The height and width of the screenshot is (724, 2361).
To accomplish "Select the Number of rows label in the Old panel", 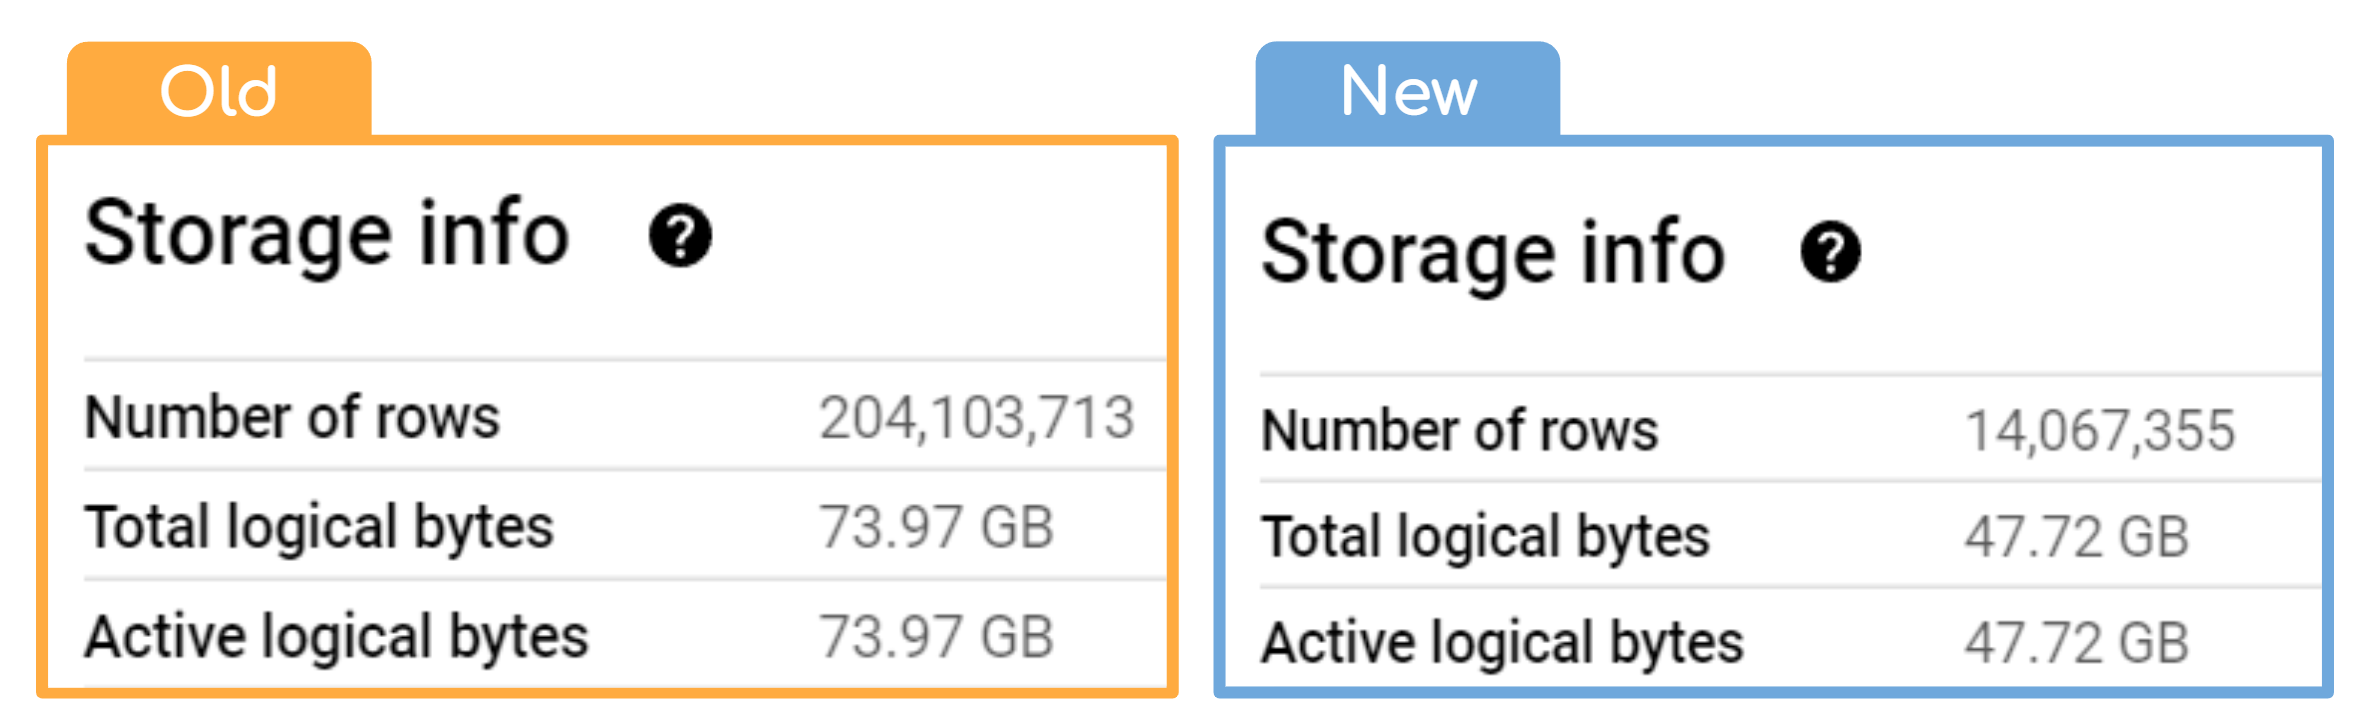I will point(292,417).
